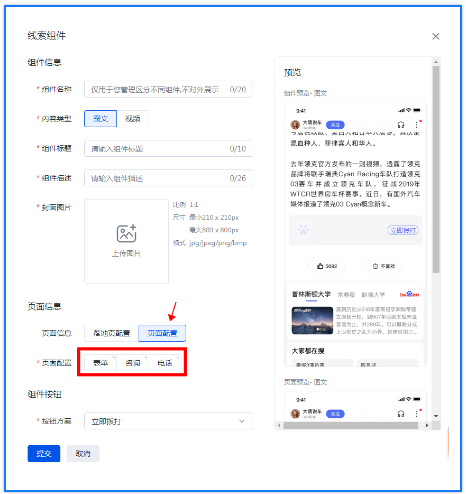
Task: Click the headphone icon in second preview
Action: click(401, 414)
